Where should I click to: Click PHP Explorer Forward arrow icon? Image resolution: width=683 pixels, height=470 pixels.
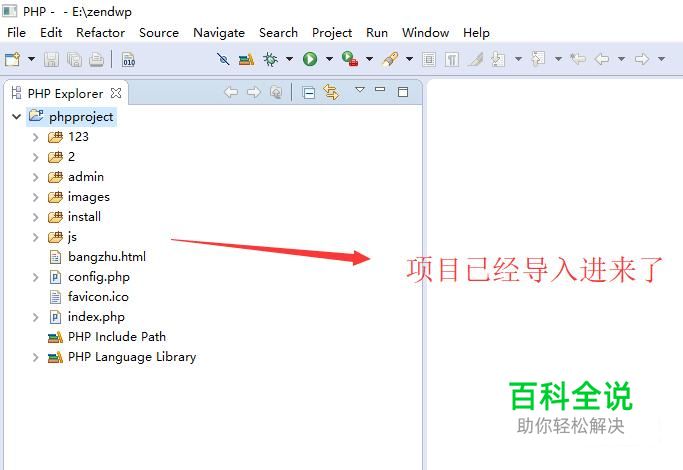pyautogui.click(x=254, y=92)
